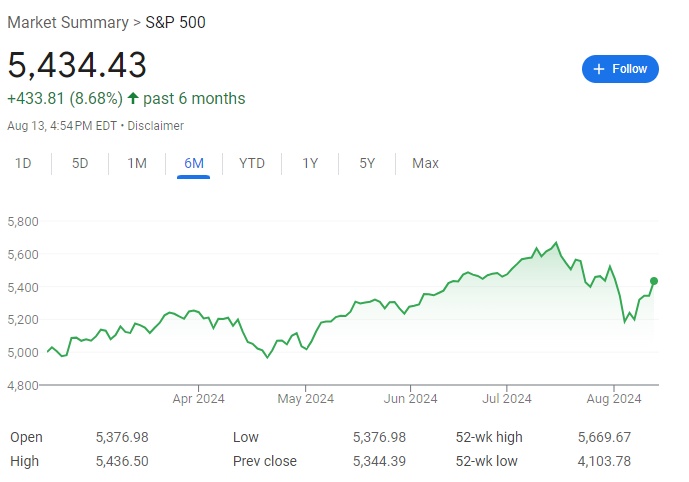
Task: Open the Market Summary breadcrumb link
Action: pyautogui.click(x=67, y=22)
